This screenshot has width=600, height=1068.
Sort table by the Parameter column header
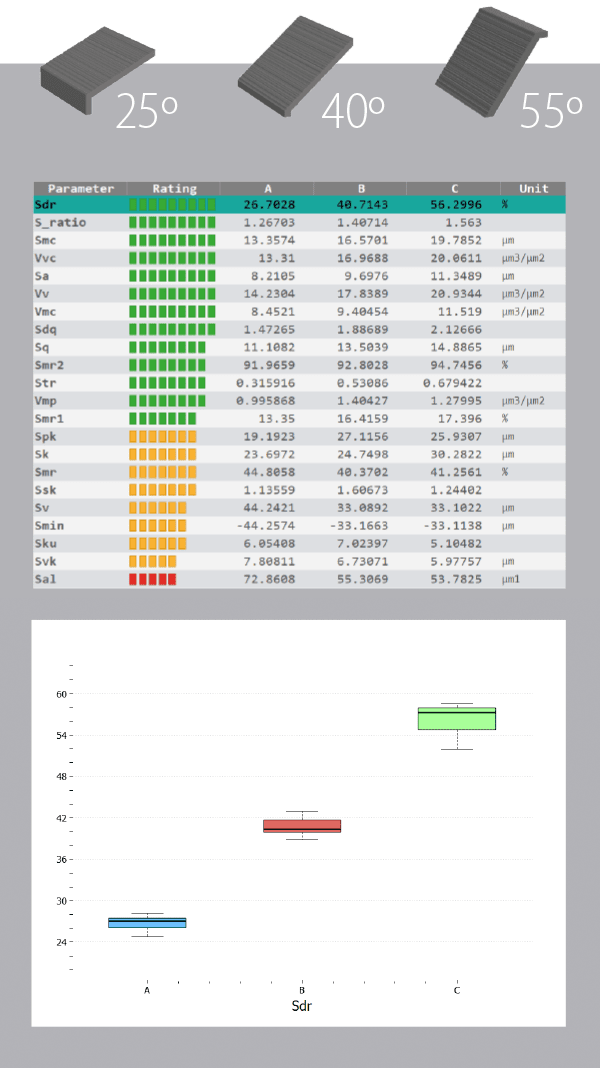[80, 188]
